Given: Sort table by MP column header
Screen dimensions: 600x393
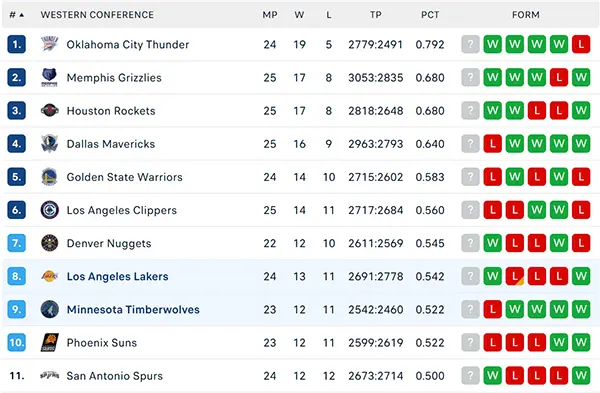Looking at the screenshot, I should (270, 15).
